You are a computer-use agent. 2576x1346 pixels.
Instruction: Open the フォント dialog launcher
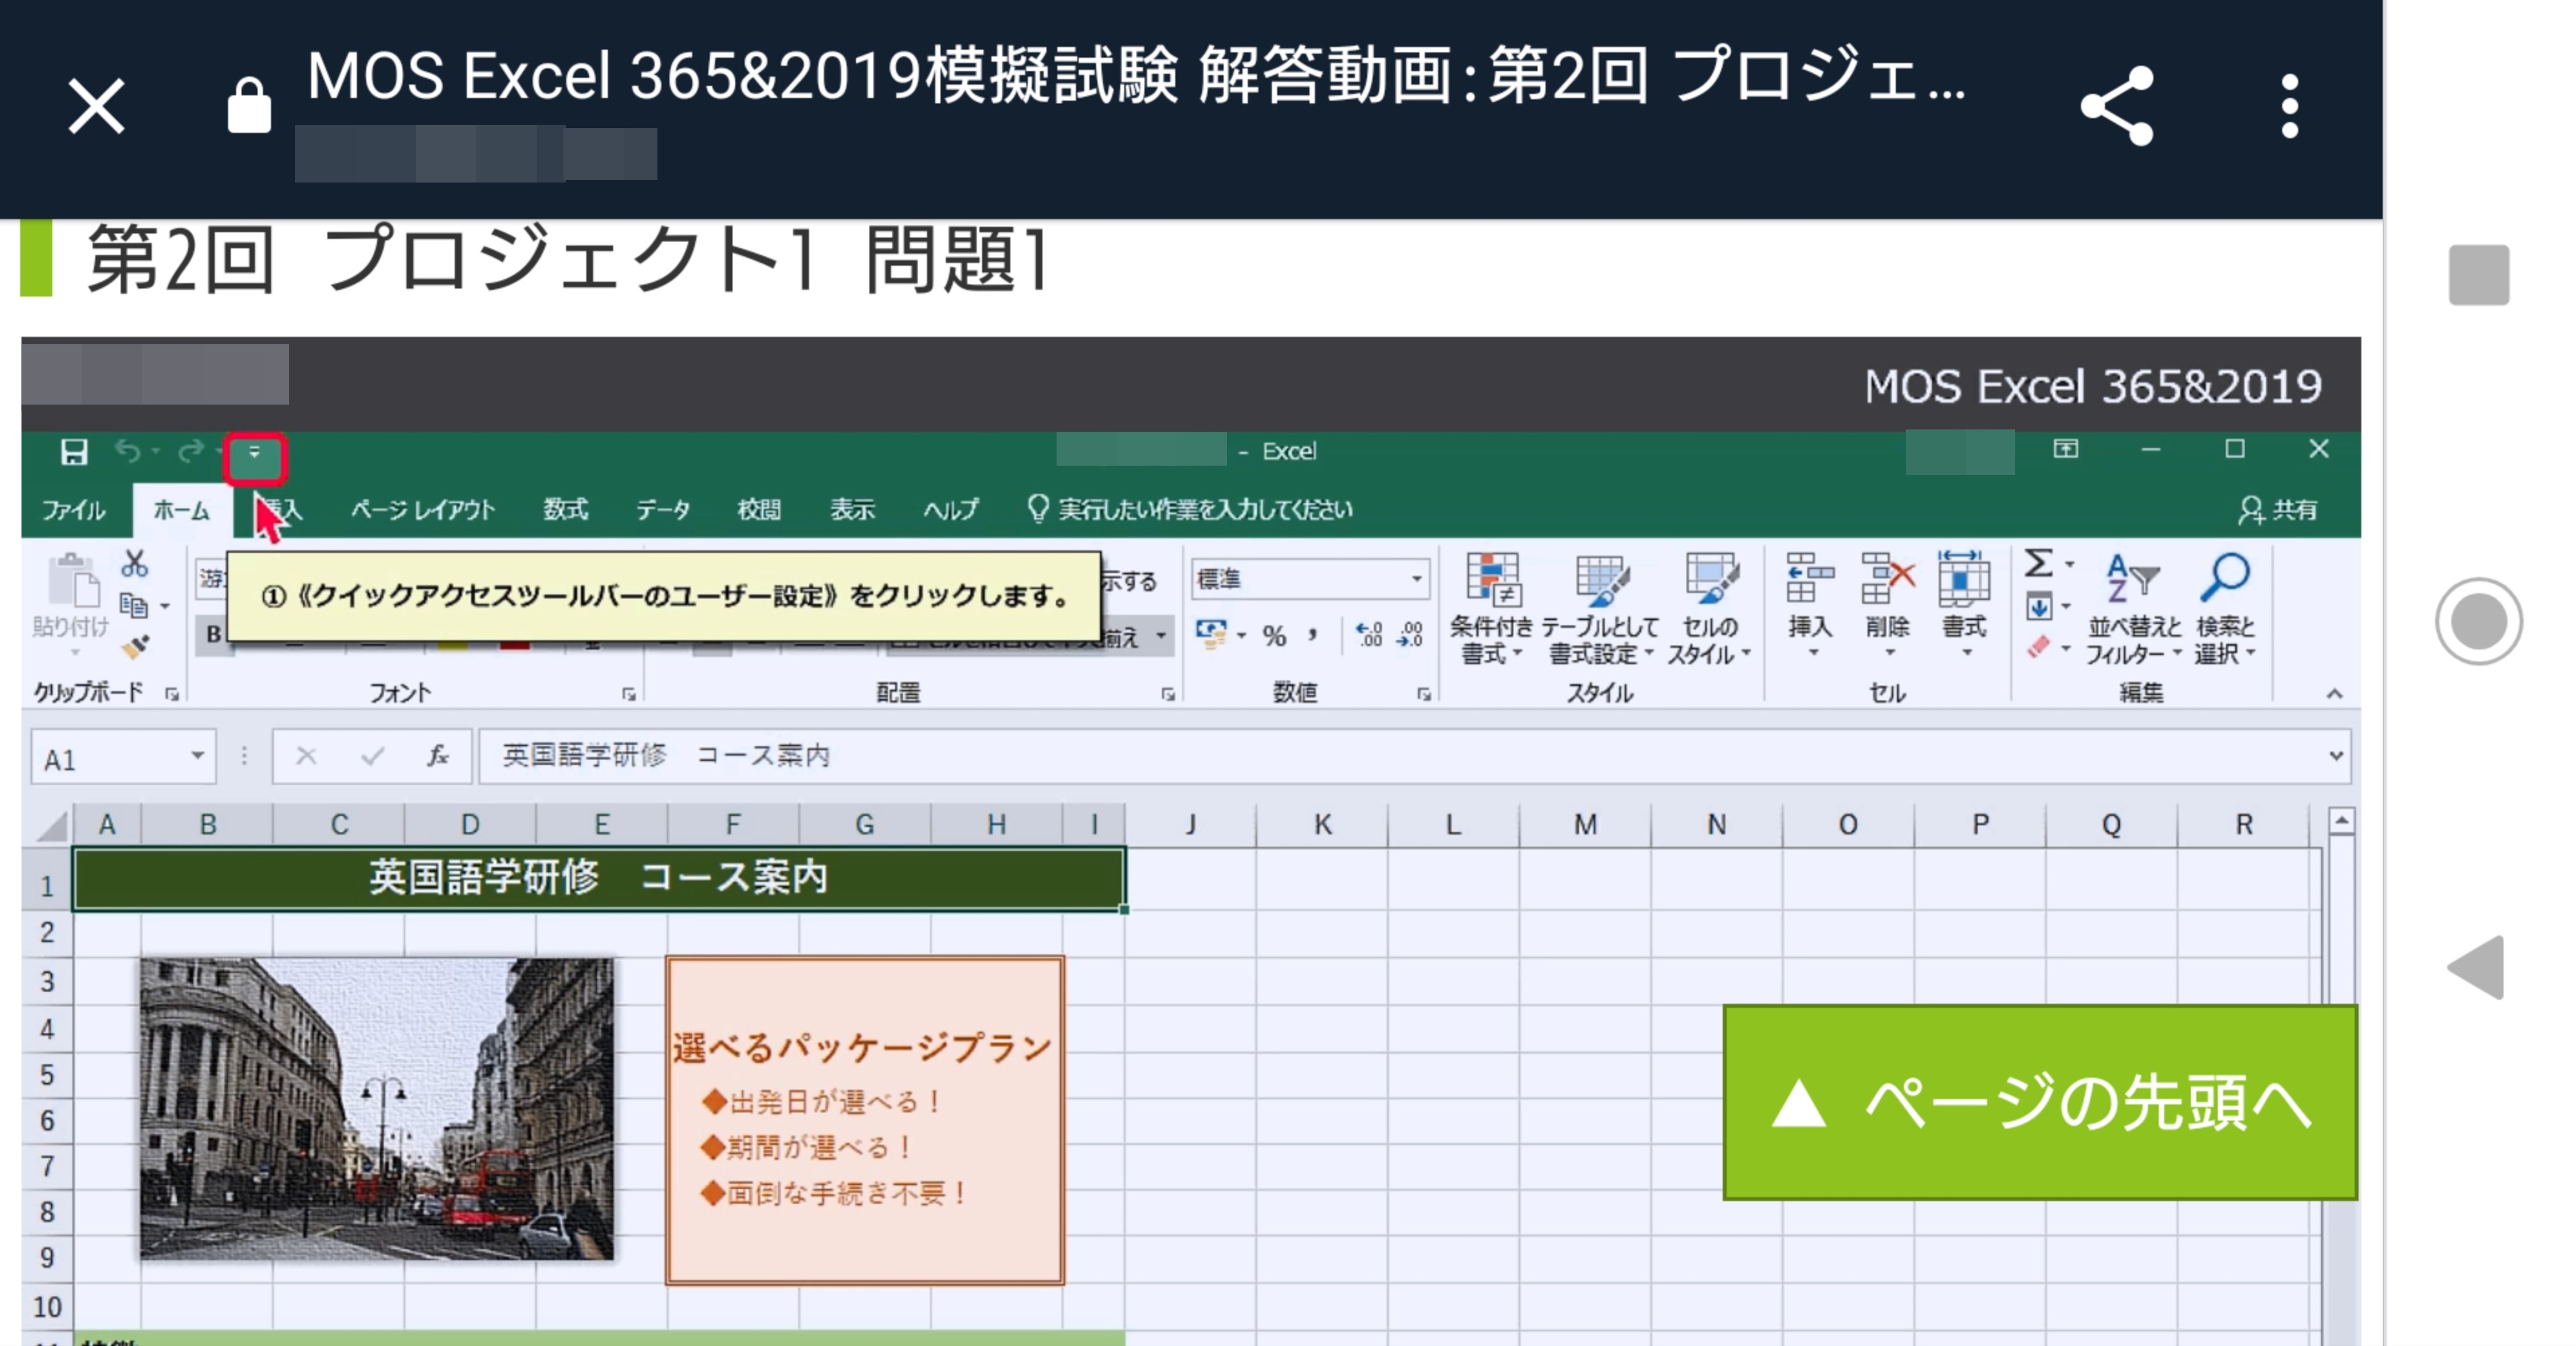[x=628, y=694]
